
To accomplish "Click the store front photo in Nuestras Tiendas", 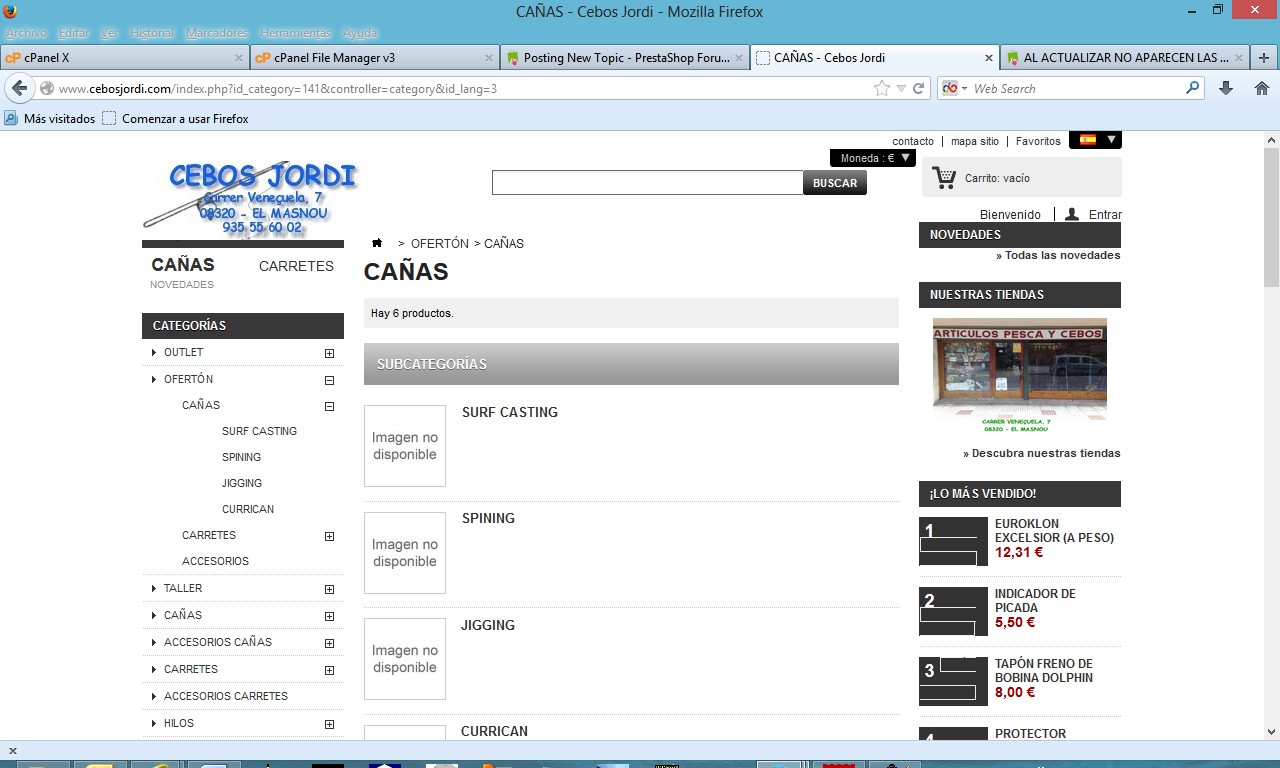I will click(1020, 376).
